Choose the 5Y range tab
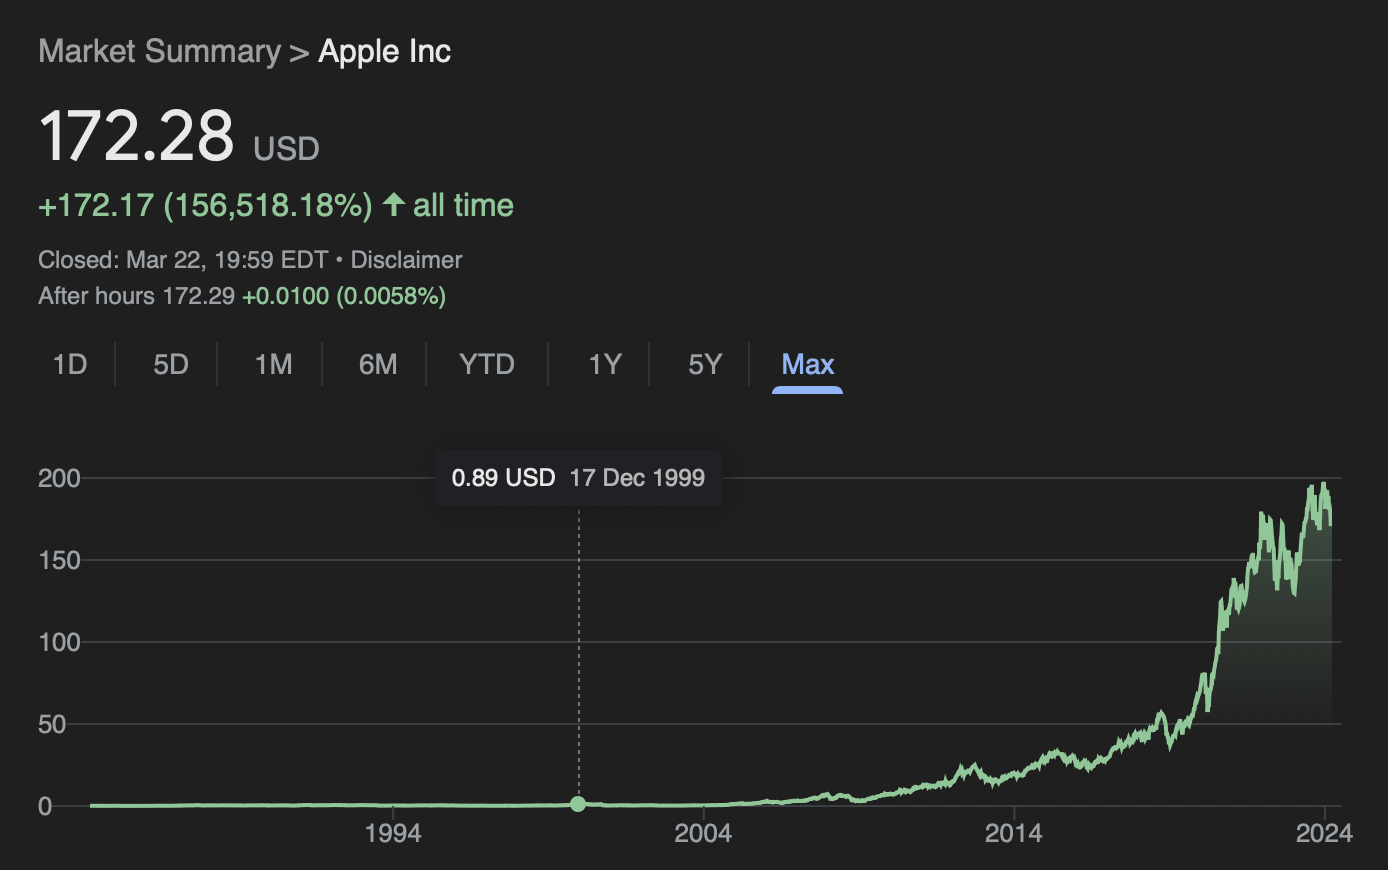 pyautogui.click(x=705, y=365)
